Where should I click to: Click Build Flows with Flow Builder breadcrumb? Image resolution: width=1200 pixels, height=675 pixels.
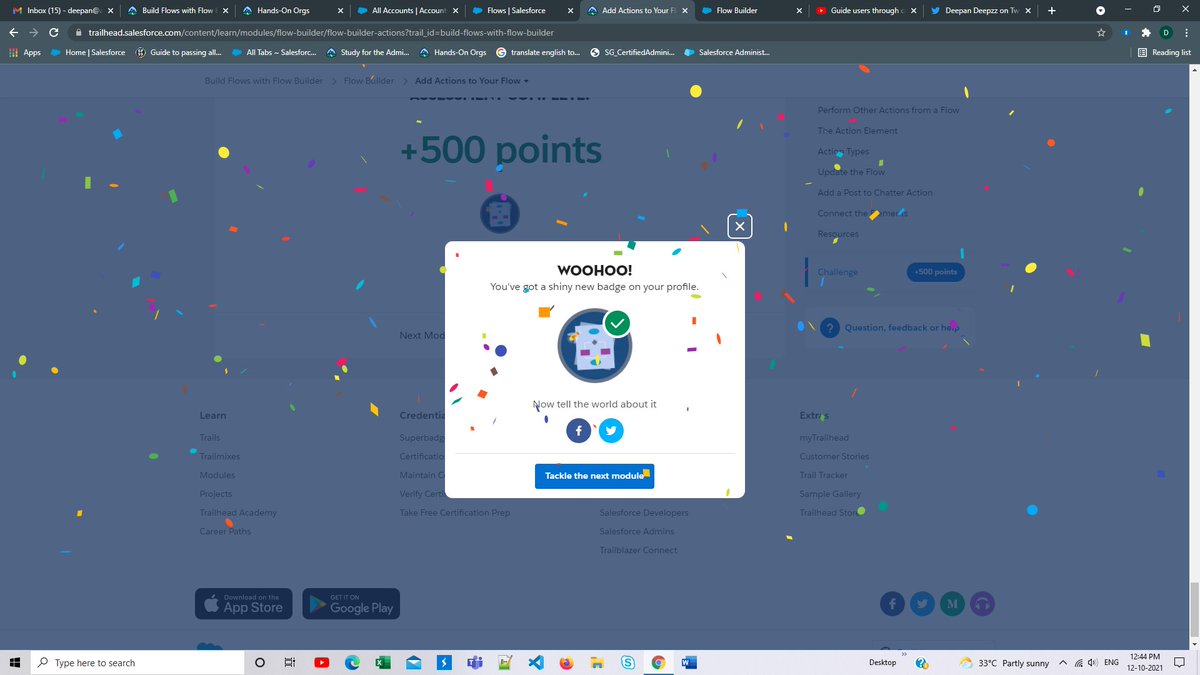tap(263, 80)
